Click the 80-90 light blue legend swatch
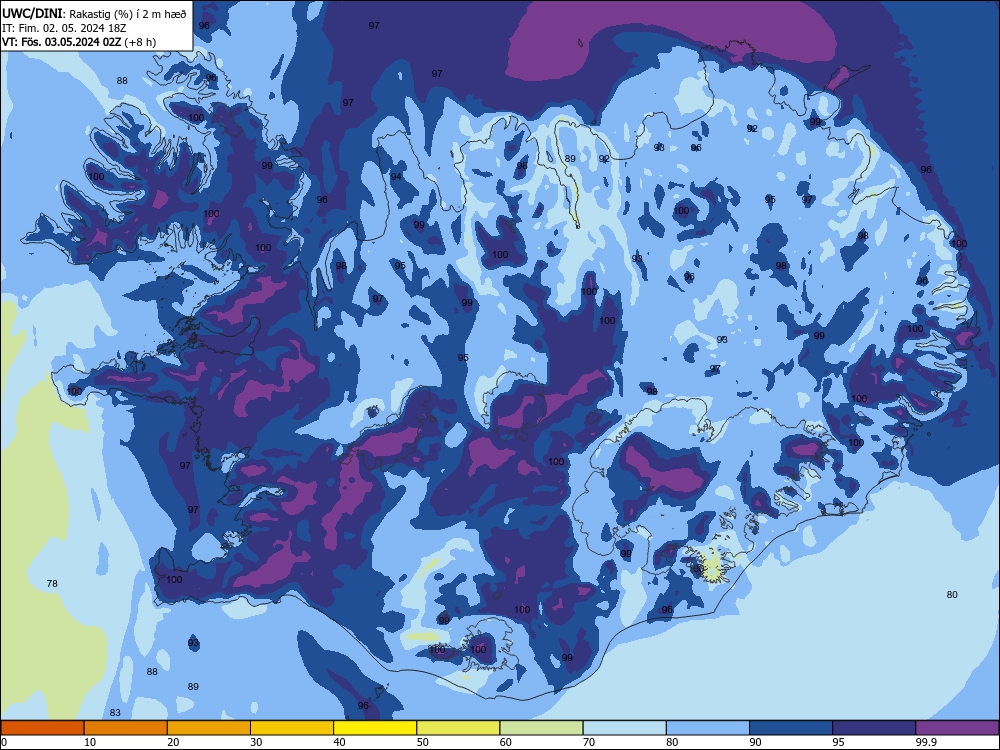The height and width of the screenshot is (750, 1000). (x=708, y=728)
